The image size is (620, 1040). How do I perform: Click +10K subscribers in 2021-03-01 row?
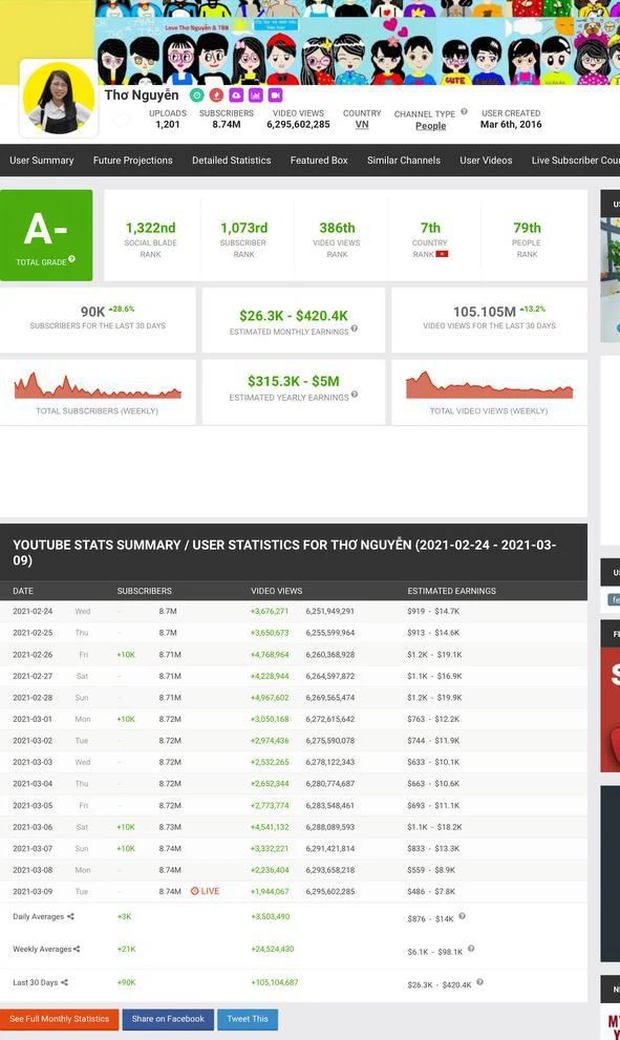coord(126,719)
